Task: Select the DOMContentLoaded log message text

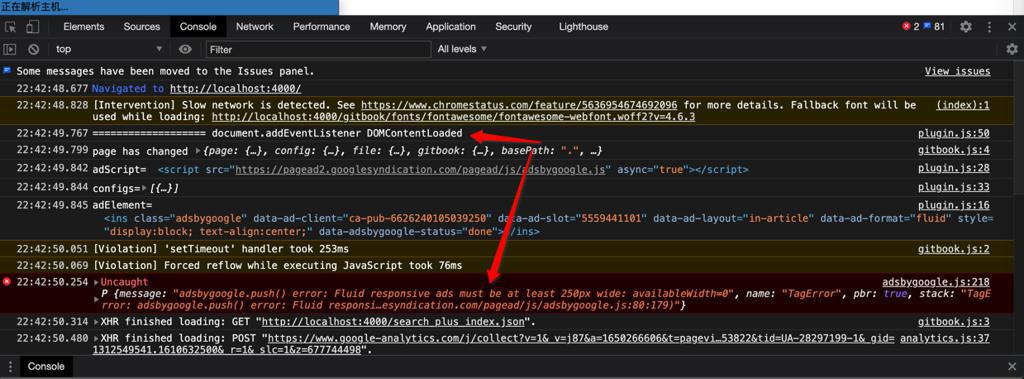Action: point(278,134)
